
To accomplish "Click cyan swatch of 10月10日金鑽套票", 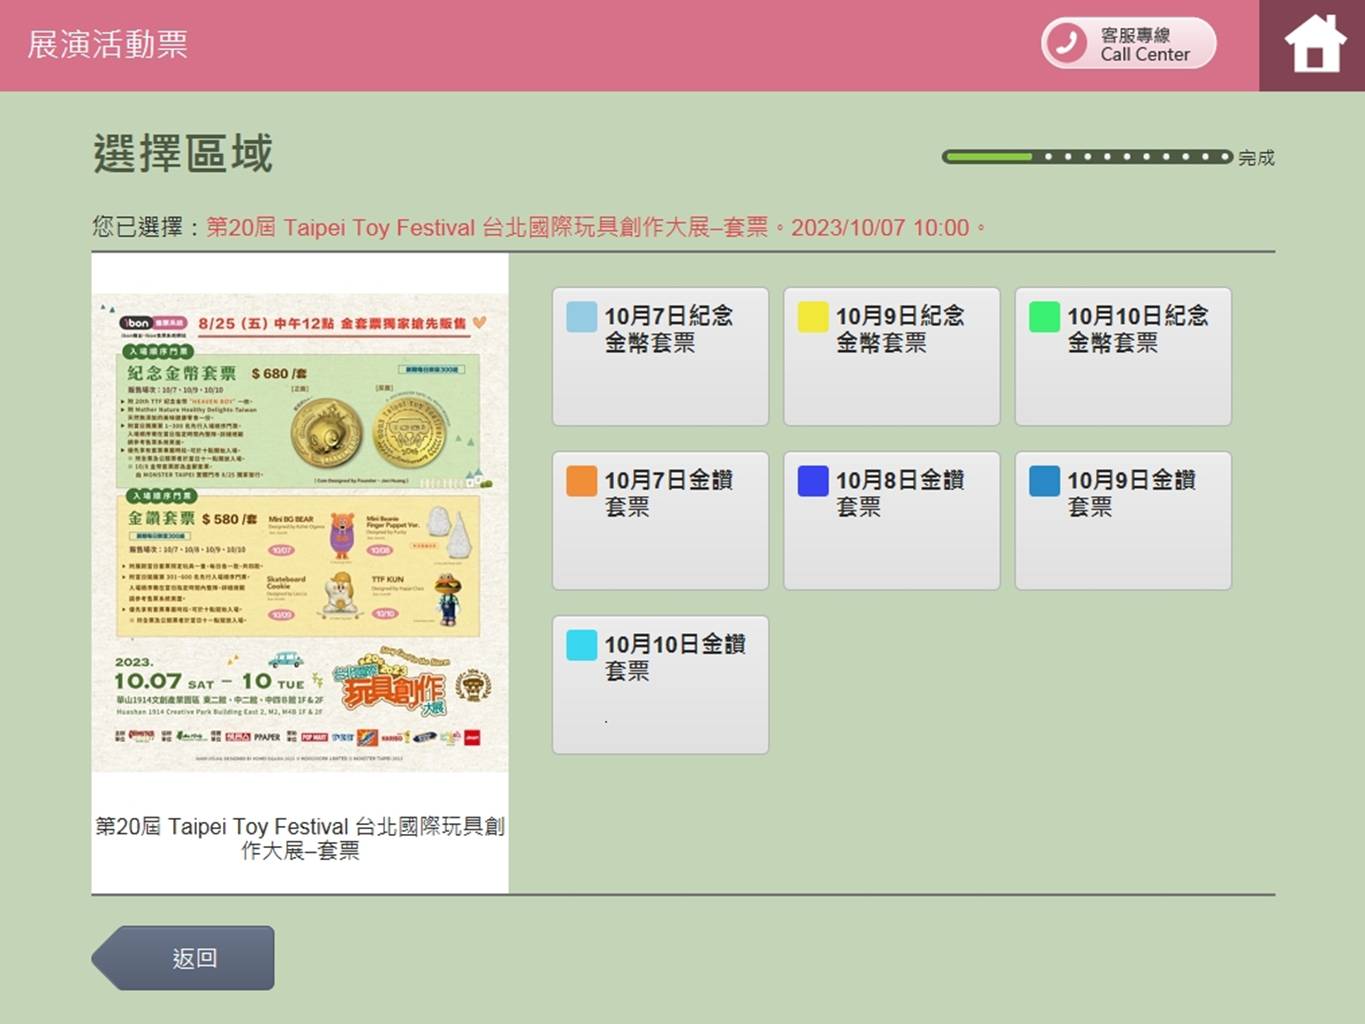I will coord(582,645).
